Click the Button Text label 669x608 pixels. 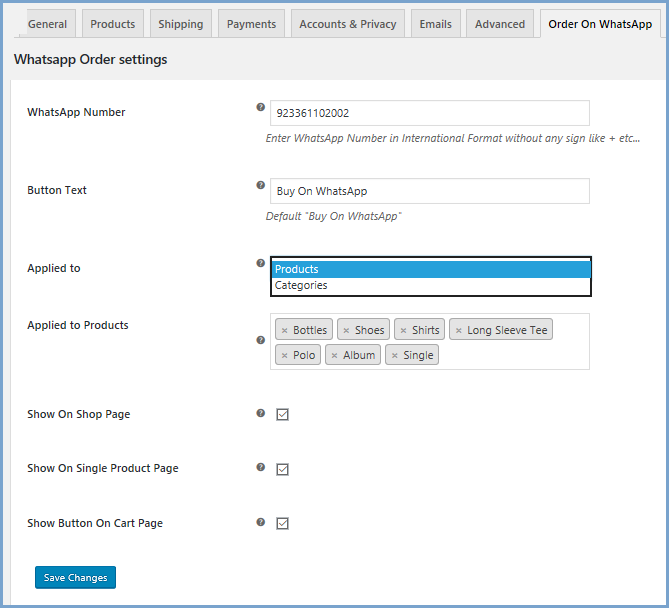coord(57,190)
